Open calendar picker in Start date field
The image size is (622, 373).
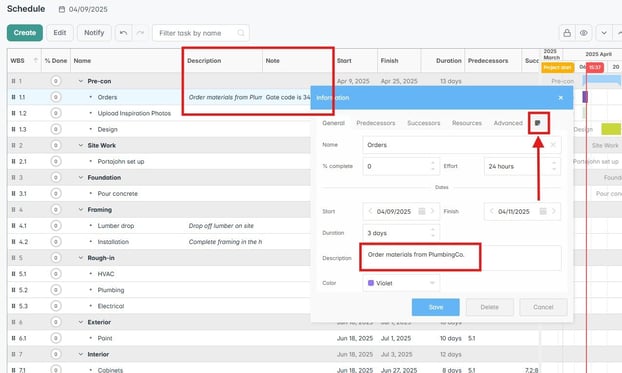click(x=422, y=211)
